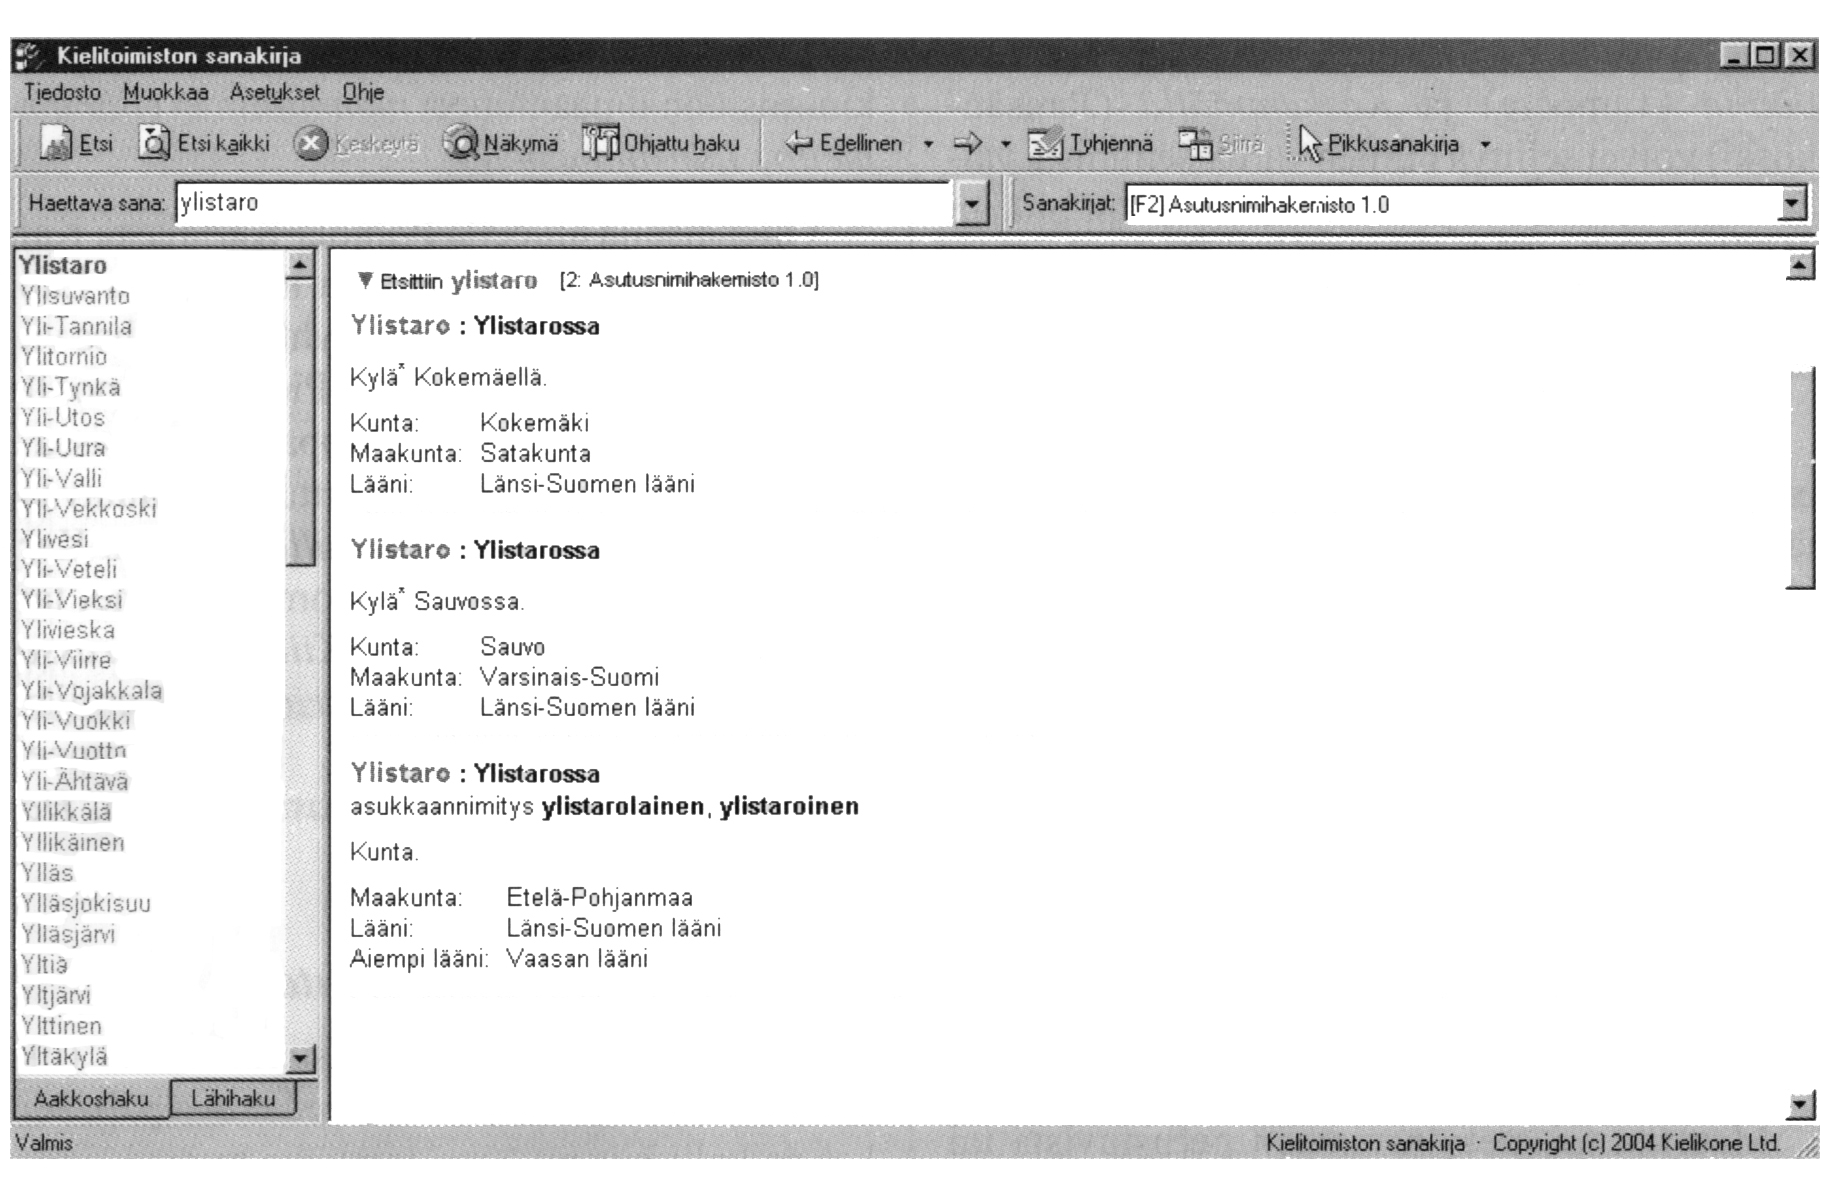Select Yli-Valli in the word list
1845x1189 pixels.
(61, 478)
